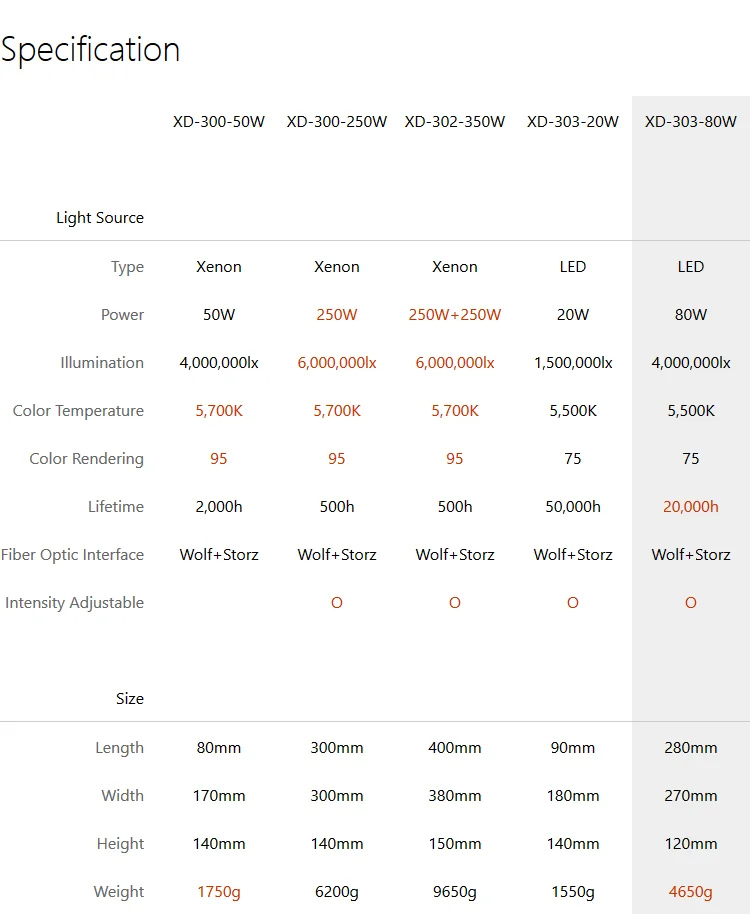Click the 1750g weight value
The width and height of the screenshot is (750, 914).
click(x=219, y=892)
